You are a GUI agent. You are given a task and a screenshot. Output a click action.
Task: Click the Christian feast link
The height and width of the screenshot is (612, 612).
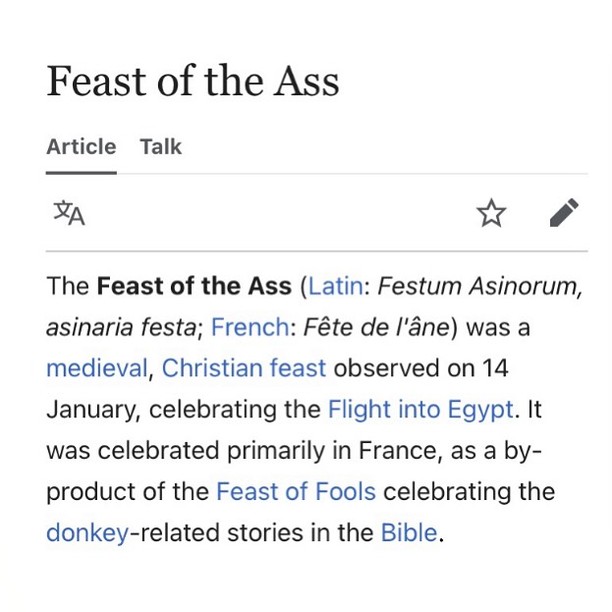244,369
